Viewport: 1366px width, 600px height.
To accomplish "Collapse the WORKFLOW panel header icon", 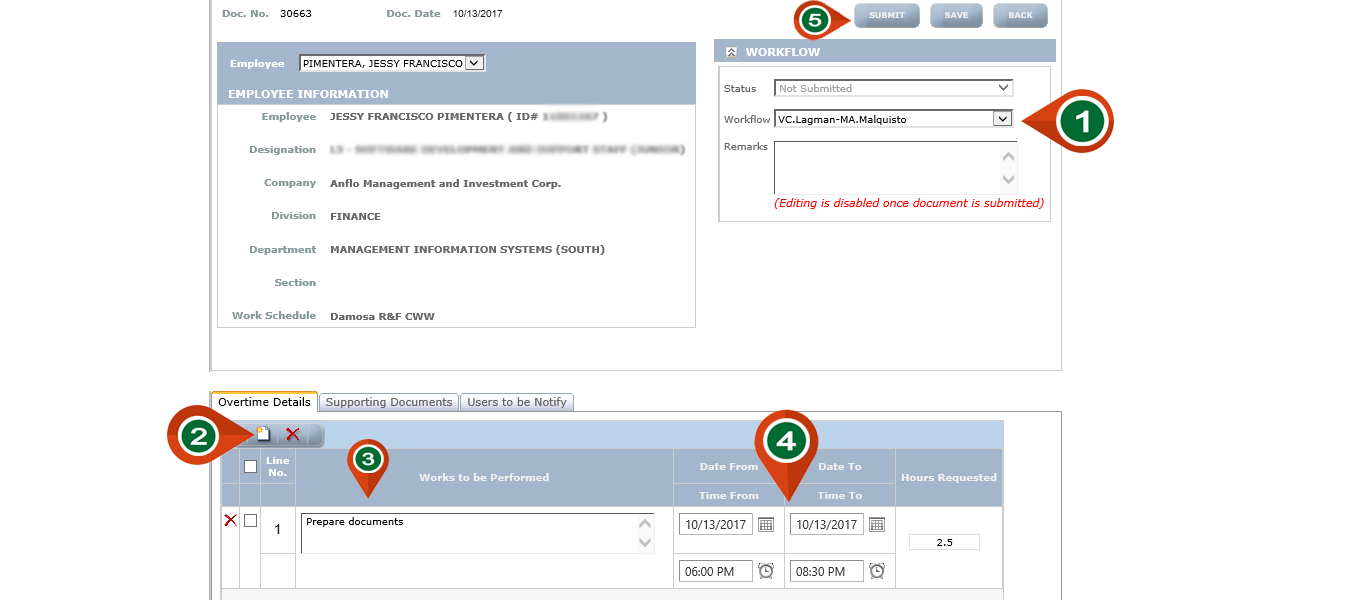I will [x=731, y=52].
